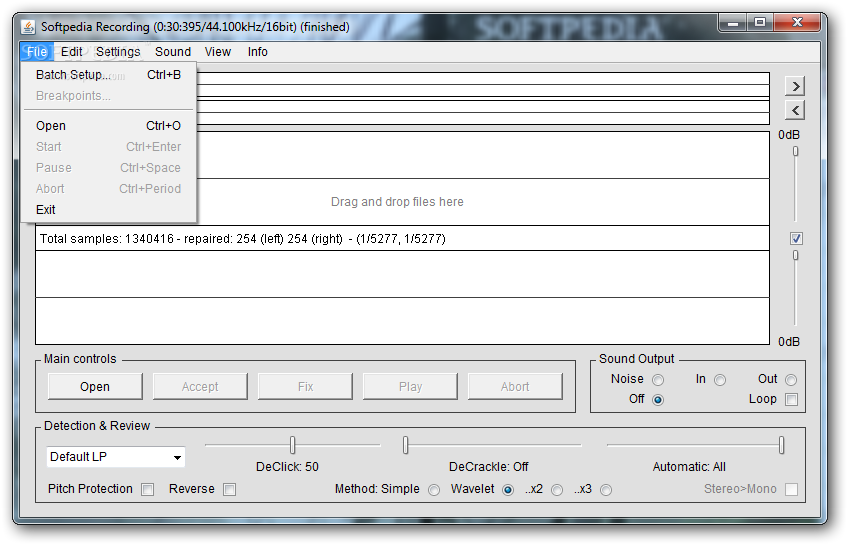This screenshot has height=545, width=848.
Task: Select Open in the File menu
Action: (109, 125)
